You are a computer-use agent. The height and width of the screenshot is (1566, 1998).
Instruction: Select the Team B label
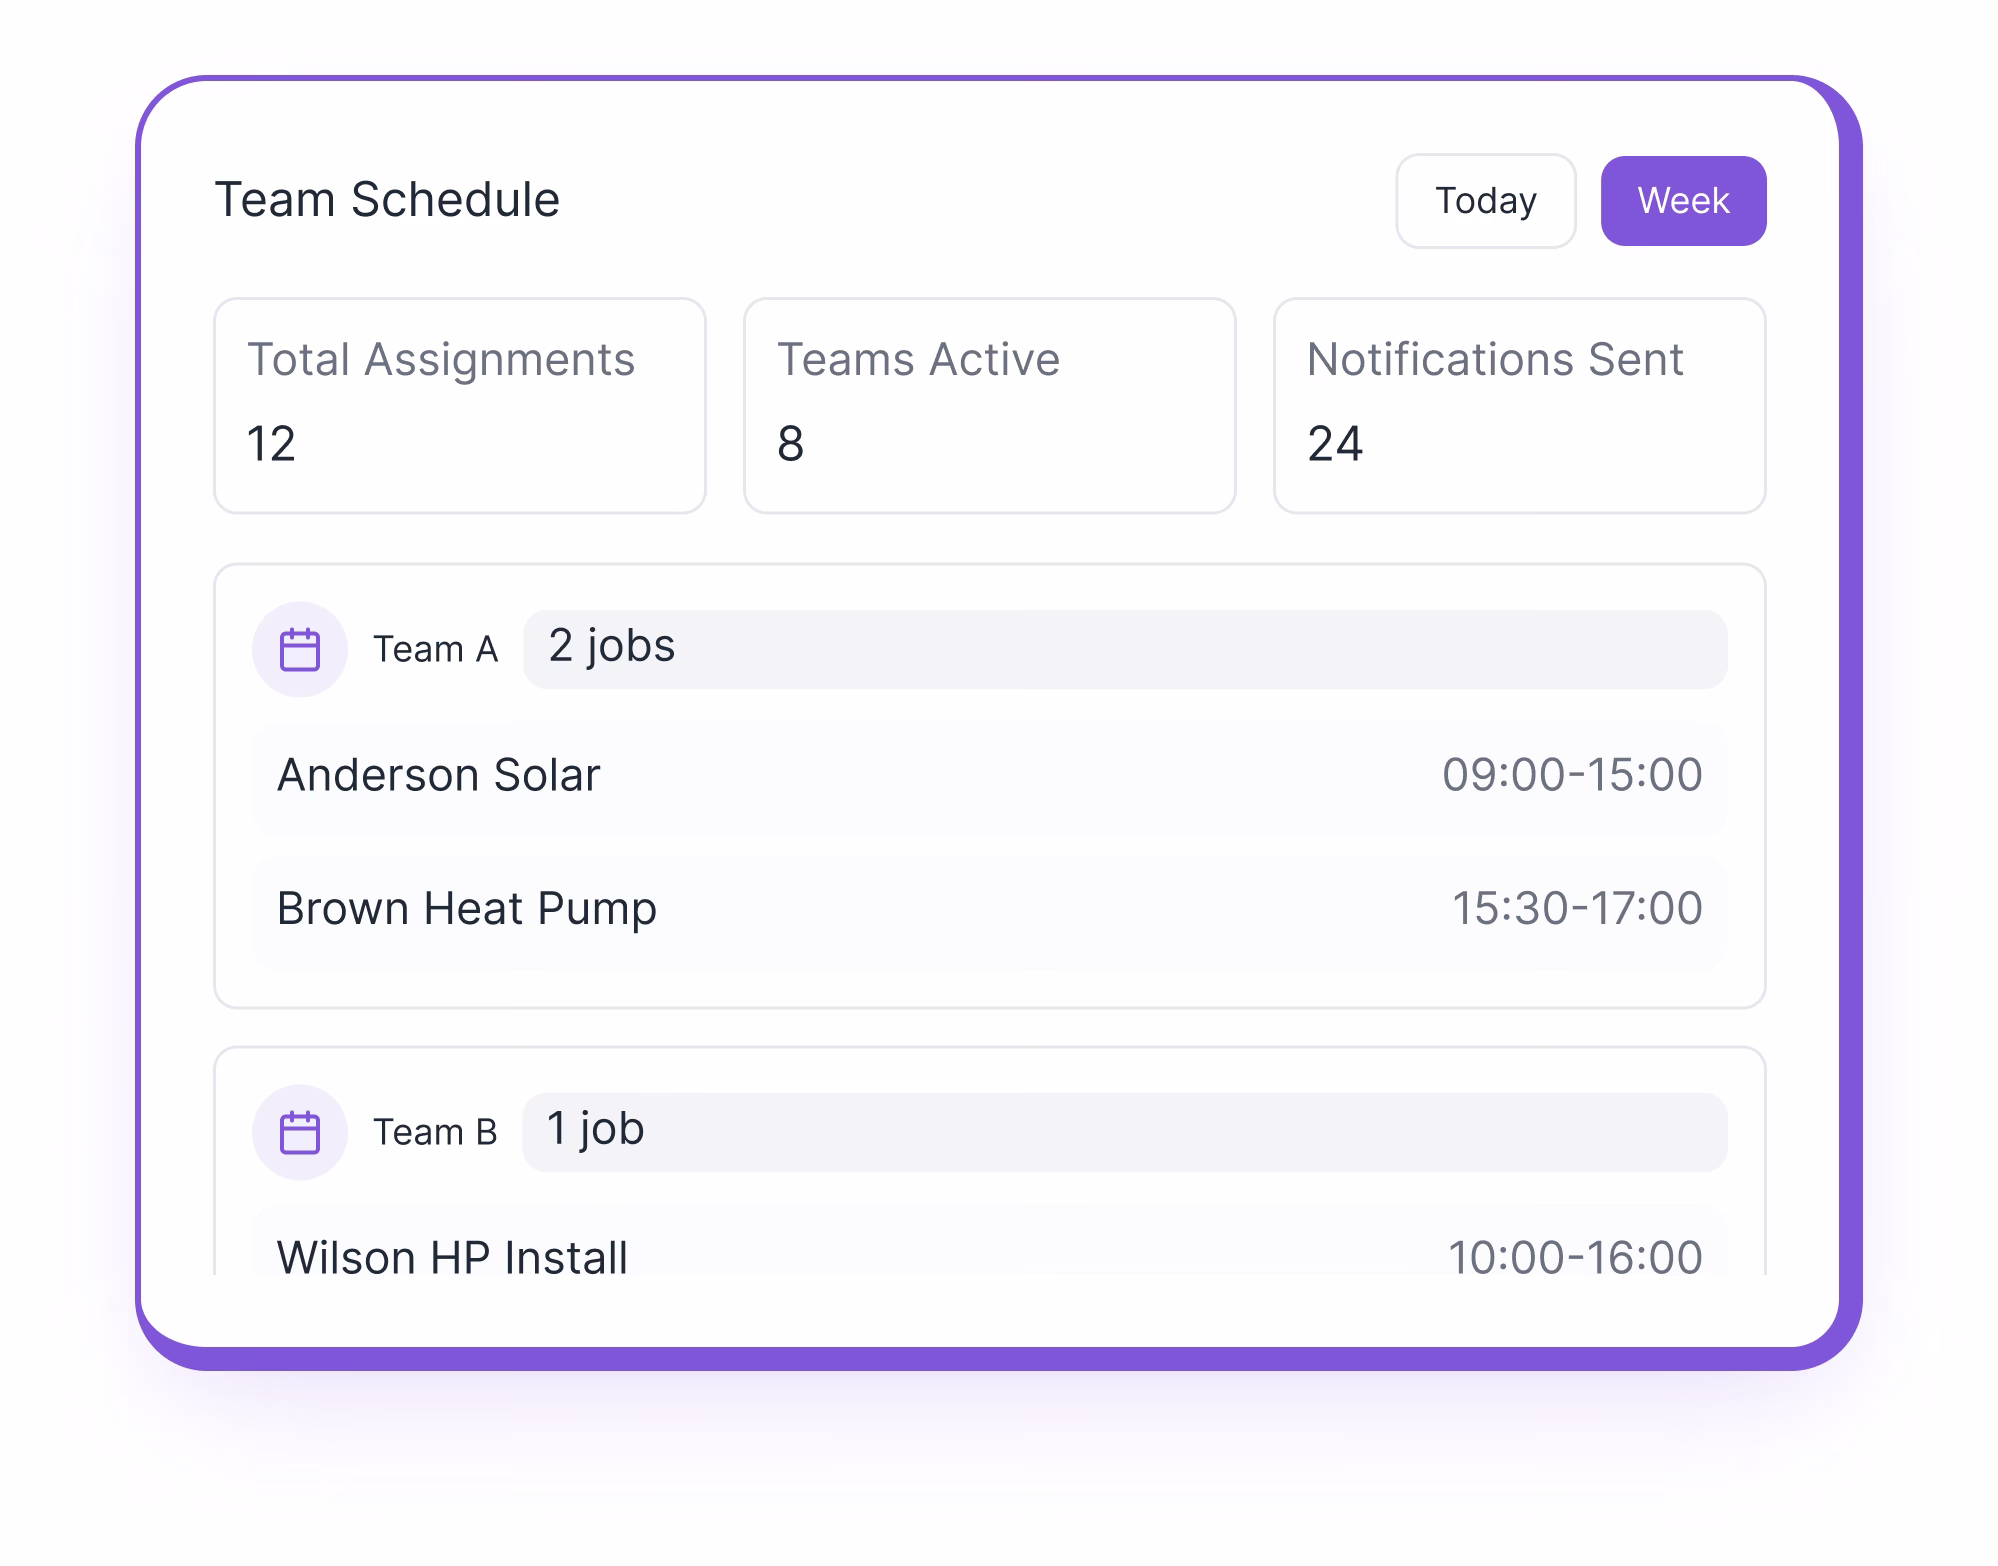436,1132
